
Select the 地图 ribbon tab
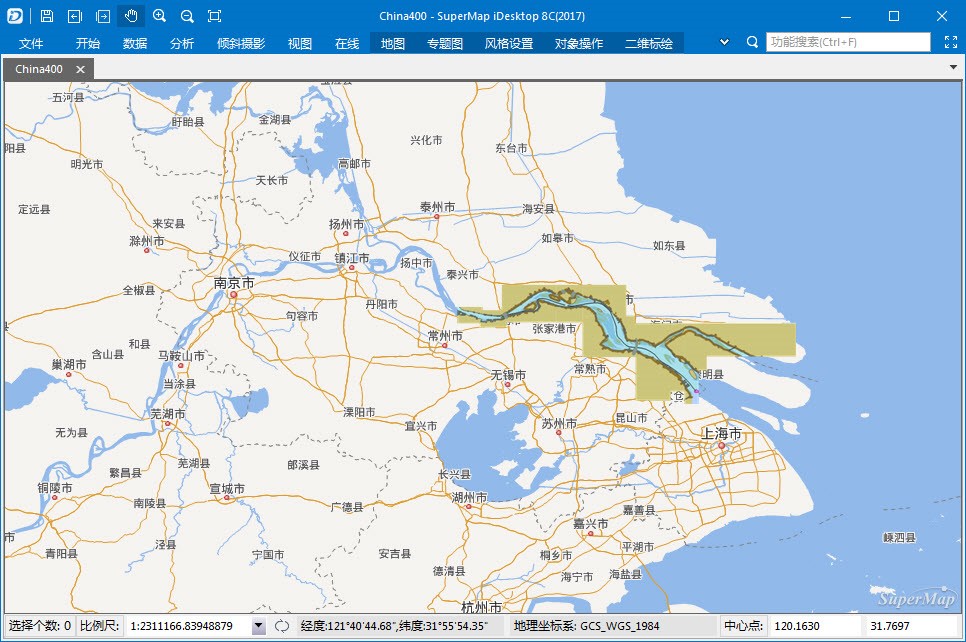pyautogui.click(x=393, y=43)
